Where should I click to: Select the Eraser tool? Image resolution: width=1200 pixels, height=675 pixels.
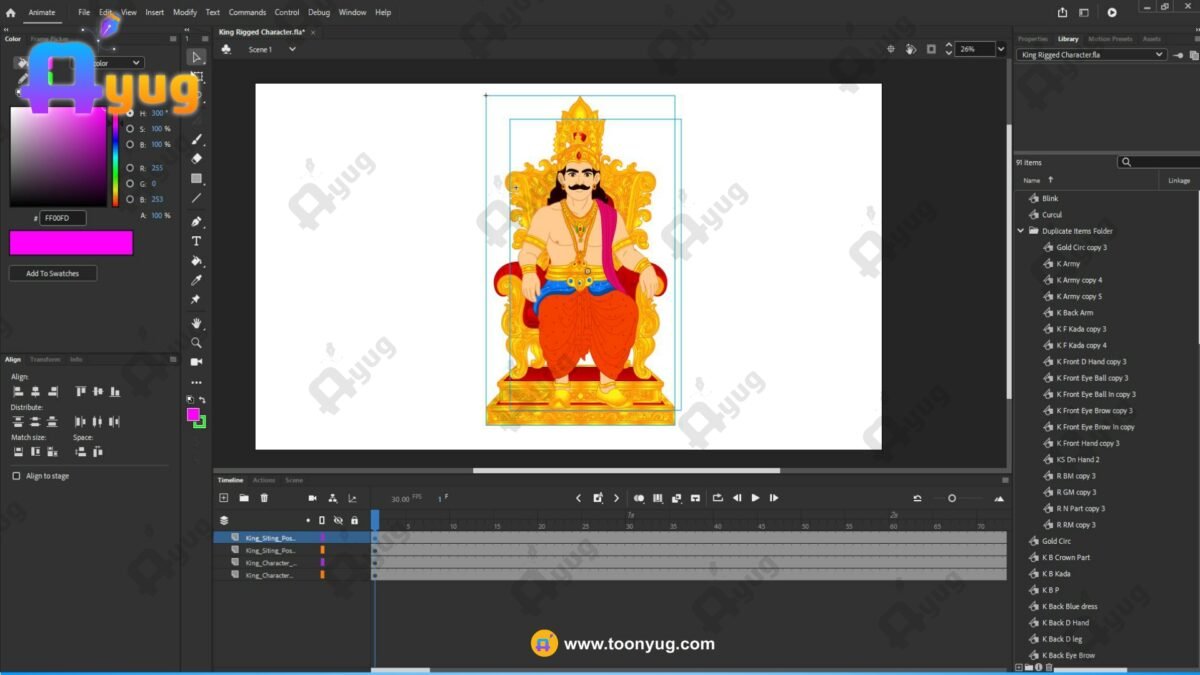(x=197, y=158)
